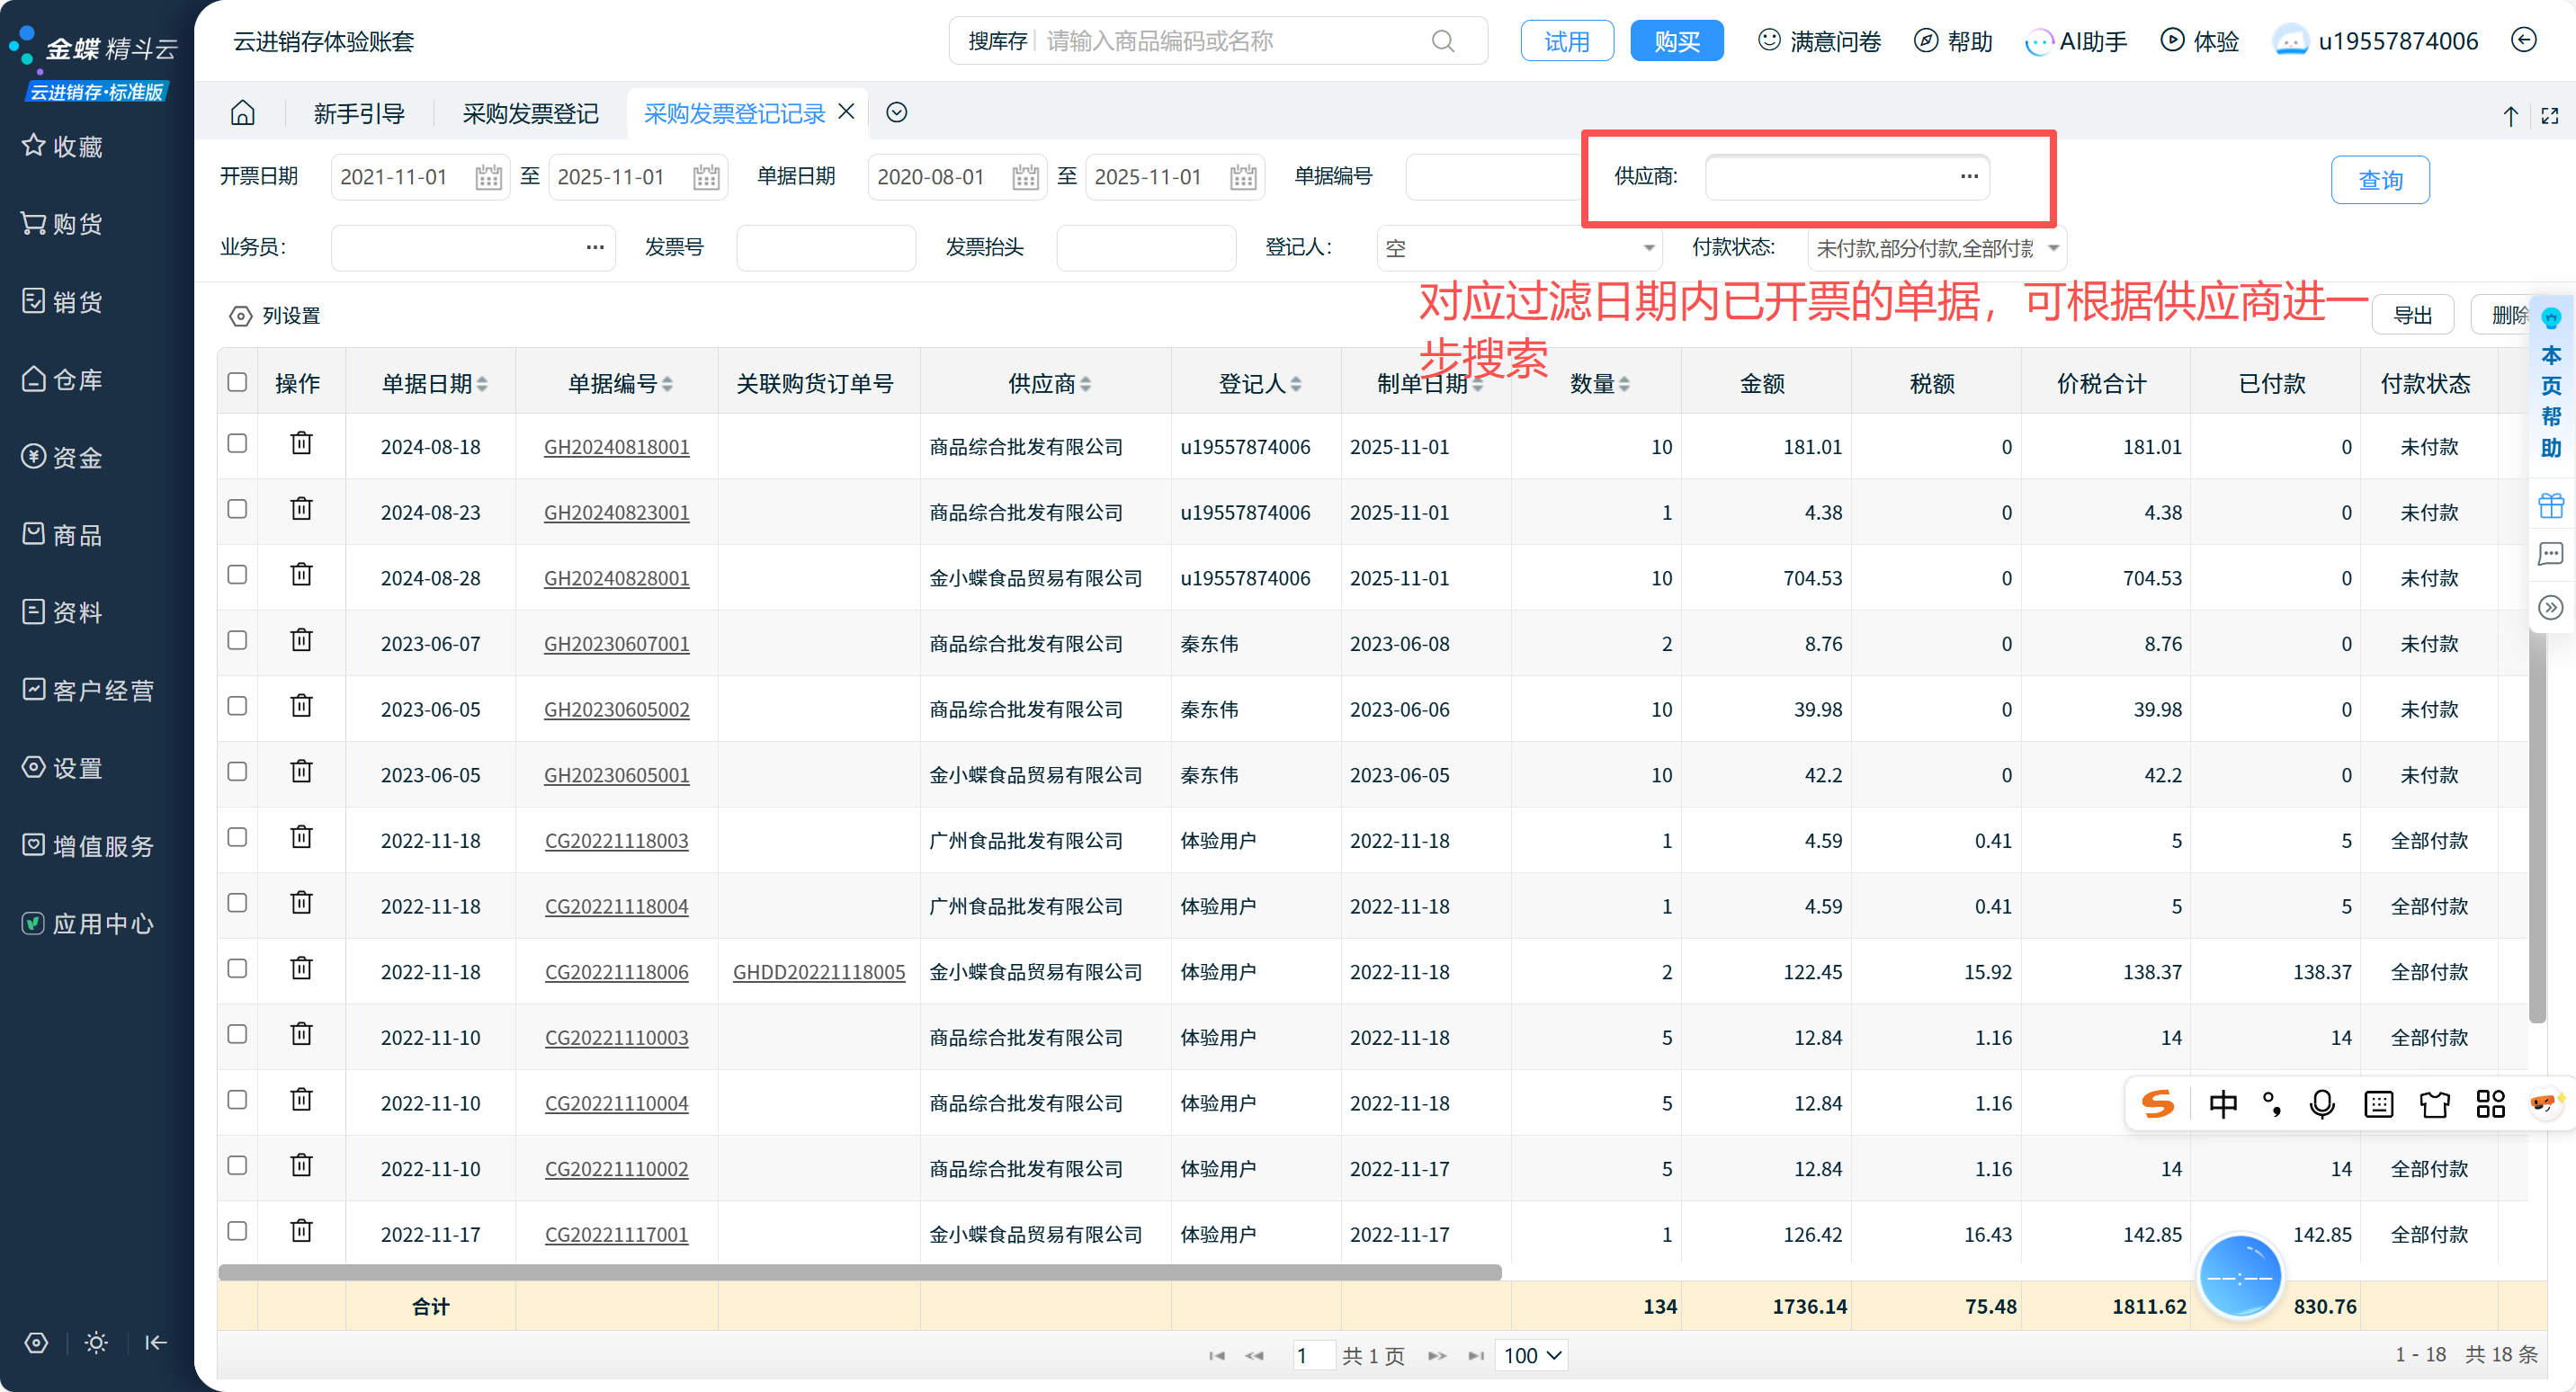Open 列设置 column settings gear
The image size is (2576, 1392).
[240, 316]
